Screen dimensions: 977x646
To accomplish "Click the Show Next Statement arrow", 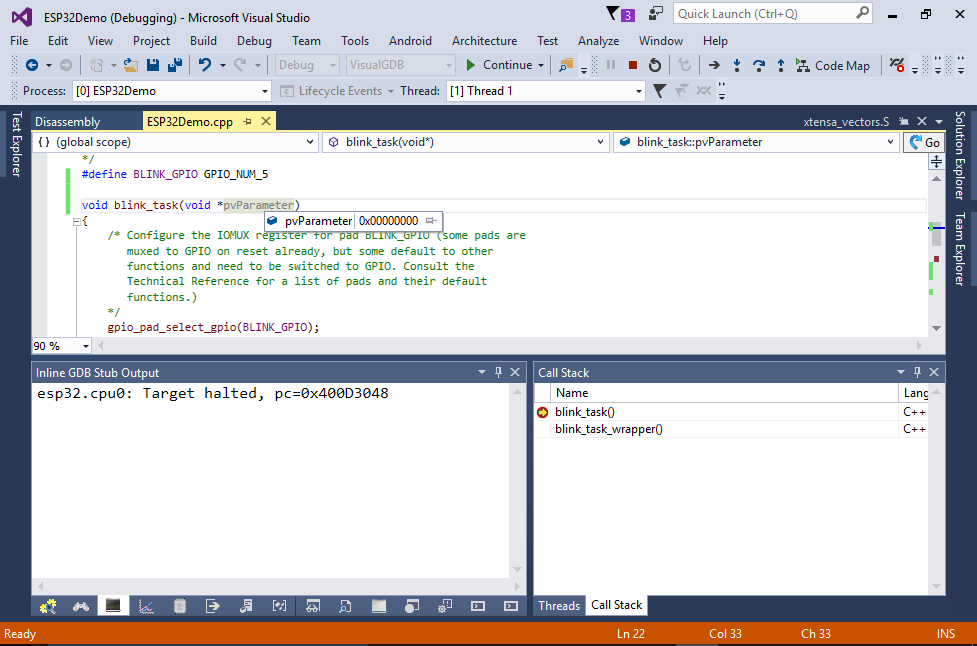I will (x=714, y=65).
